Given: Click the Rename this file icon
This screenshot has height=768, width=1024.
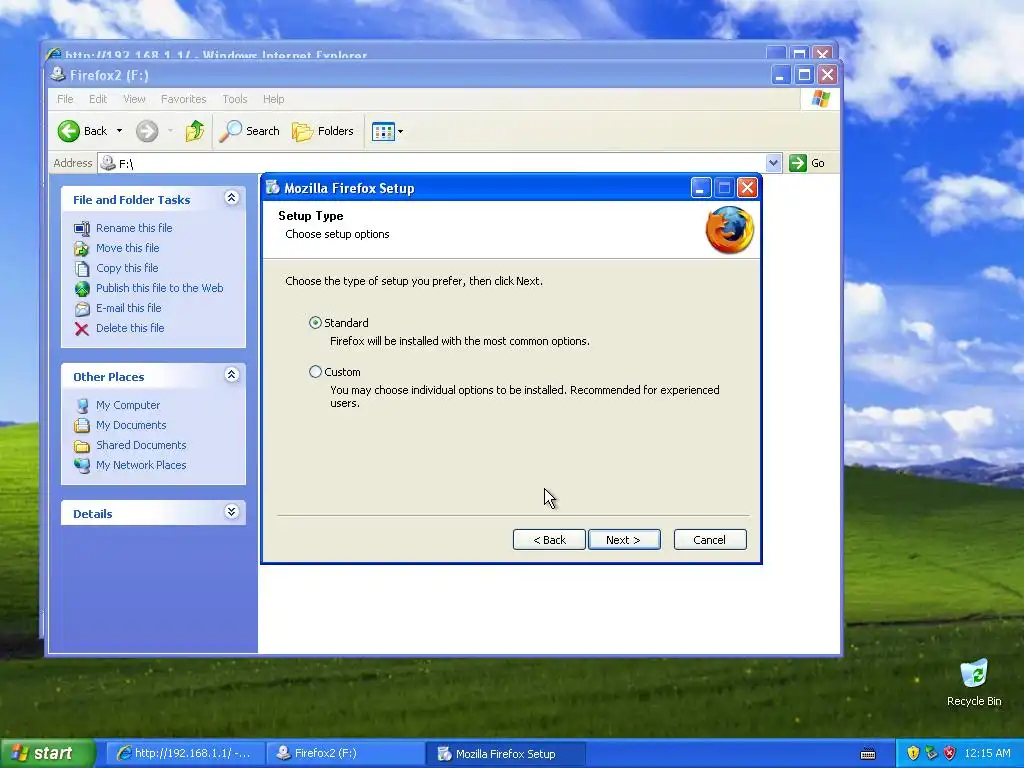Looking at the screenshot, I should 82,229.
